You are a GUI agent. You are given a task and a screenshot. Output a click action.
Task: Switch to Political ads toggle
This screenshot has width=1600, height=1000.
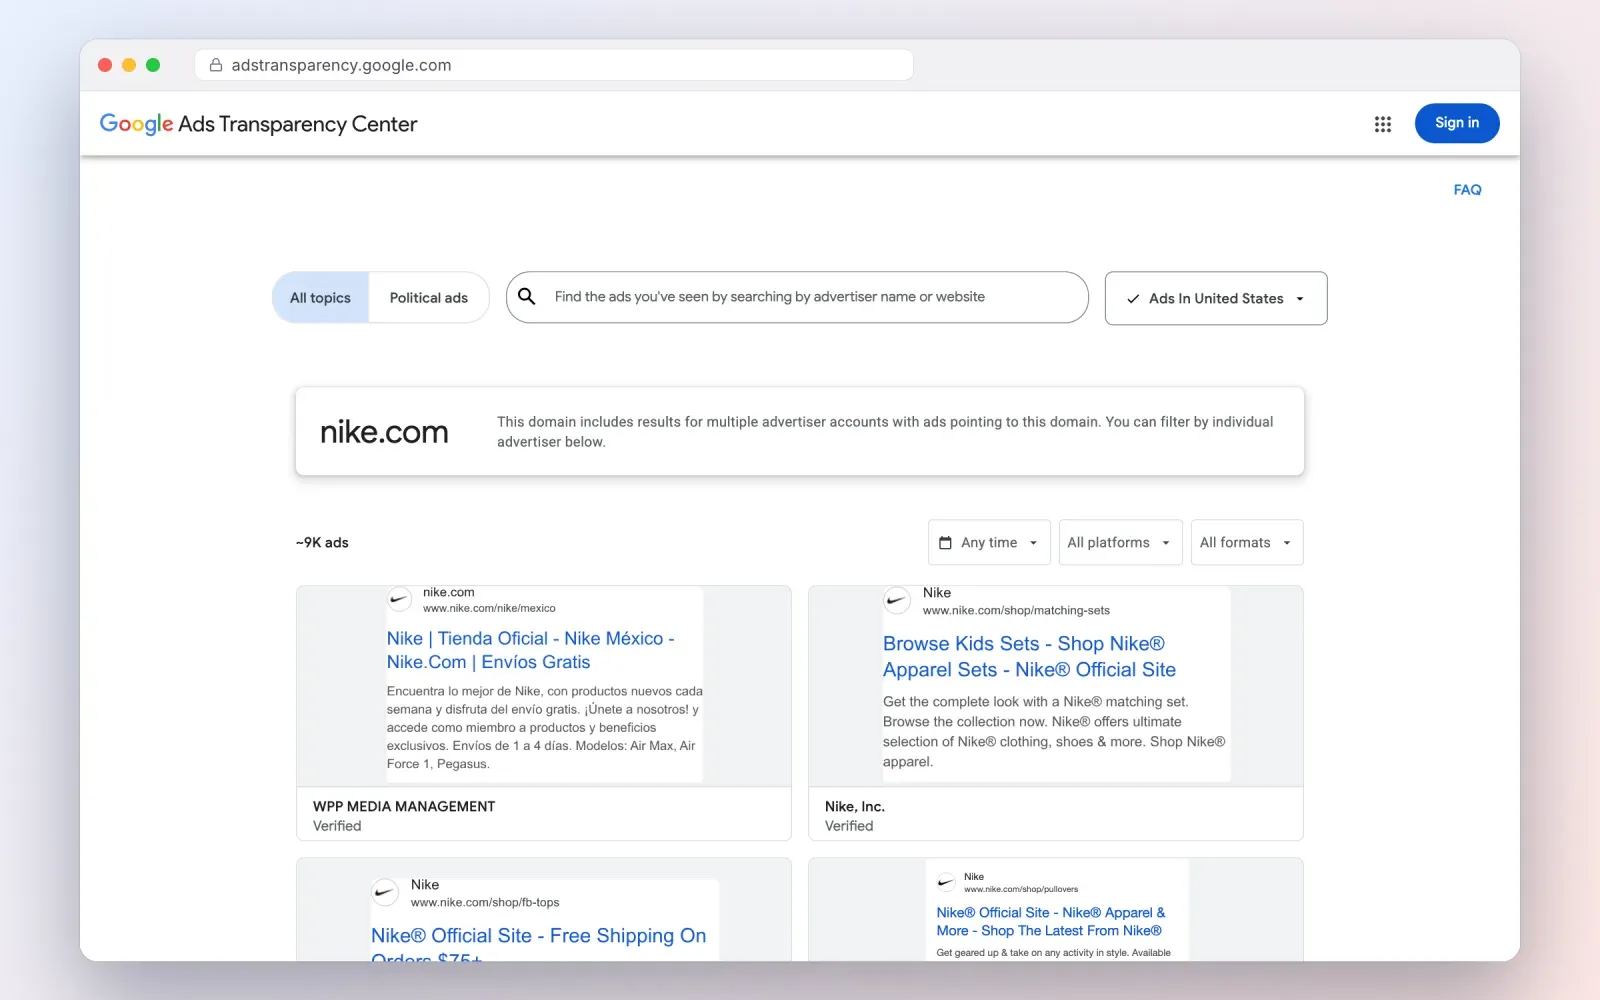(429, 298)
